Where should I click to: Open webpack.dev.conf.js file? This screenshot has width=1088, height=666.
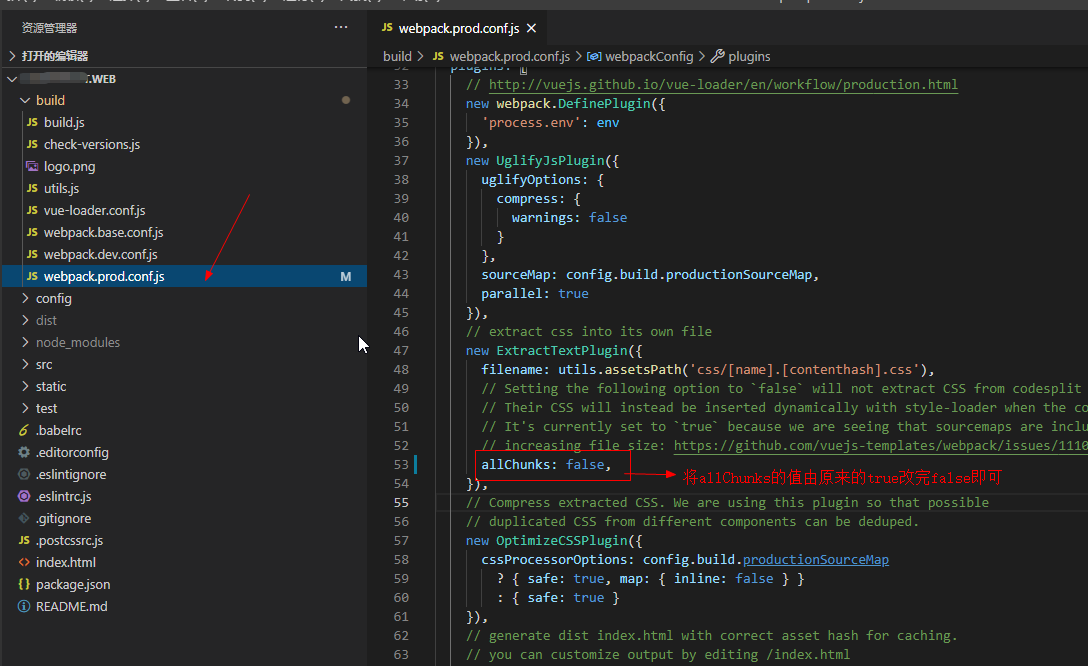[x=101, y=255]
